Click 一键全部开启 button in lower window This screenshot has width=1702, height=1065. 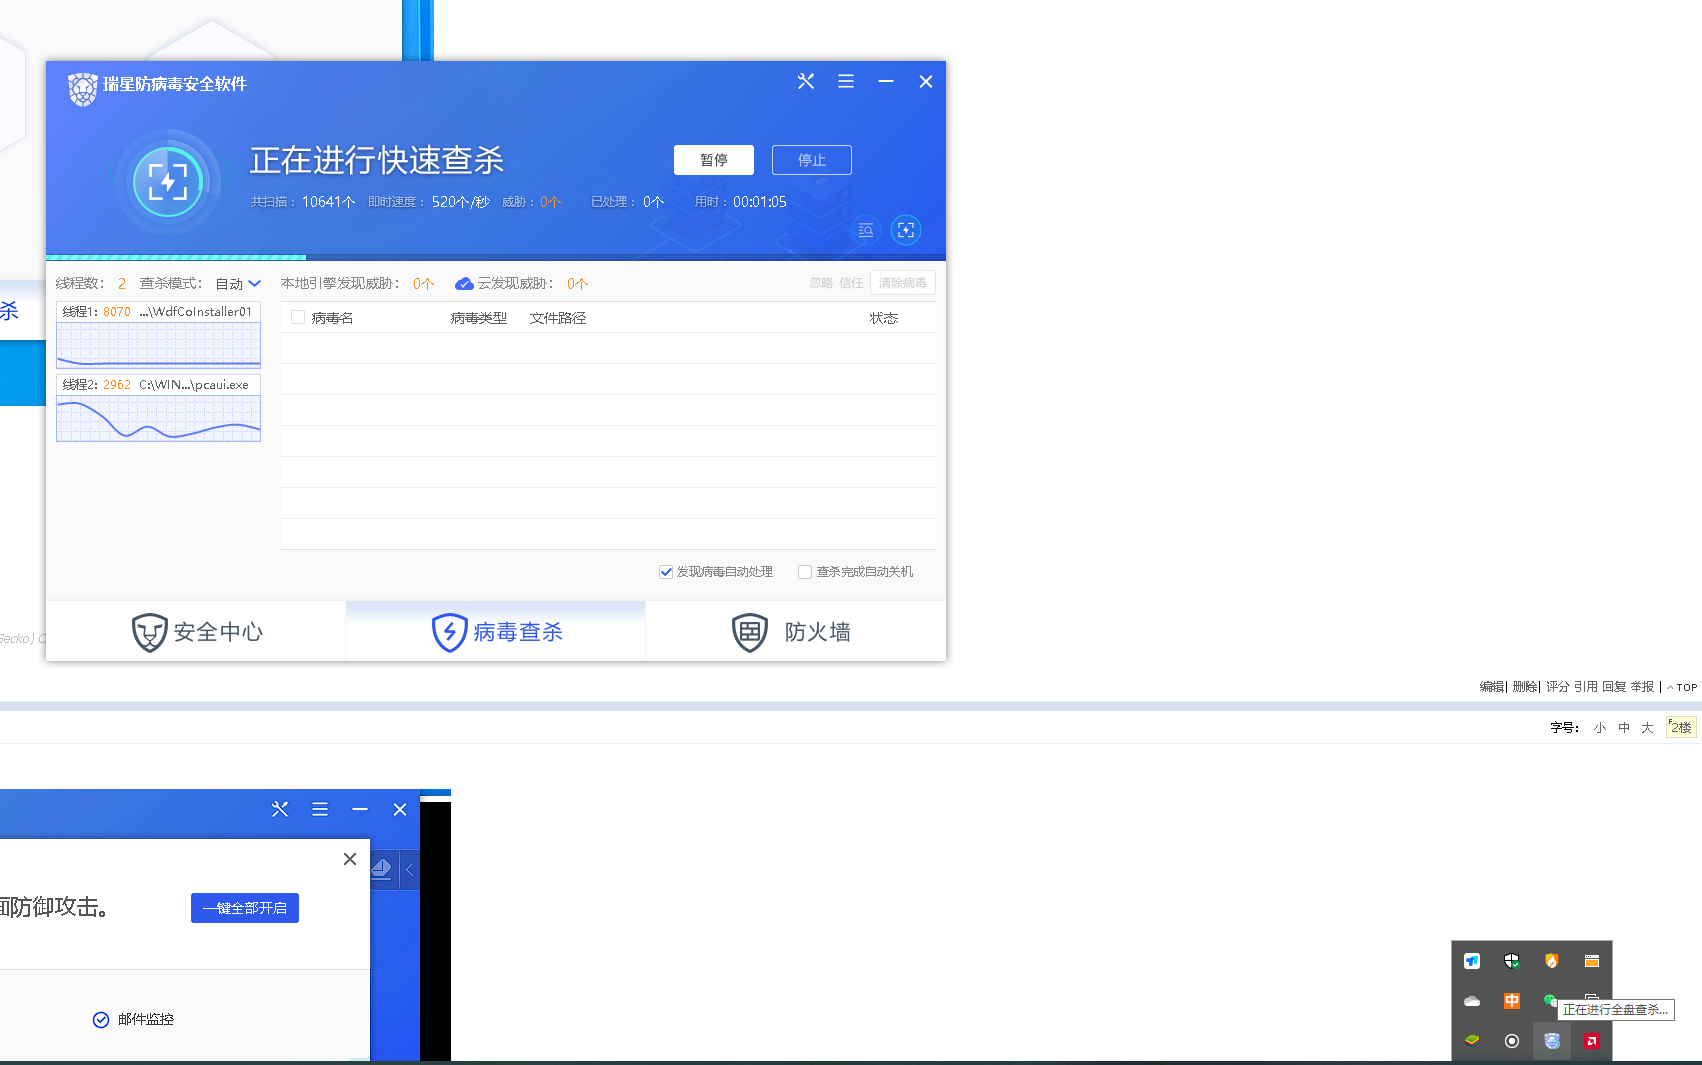(x=245, y=908)
